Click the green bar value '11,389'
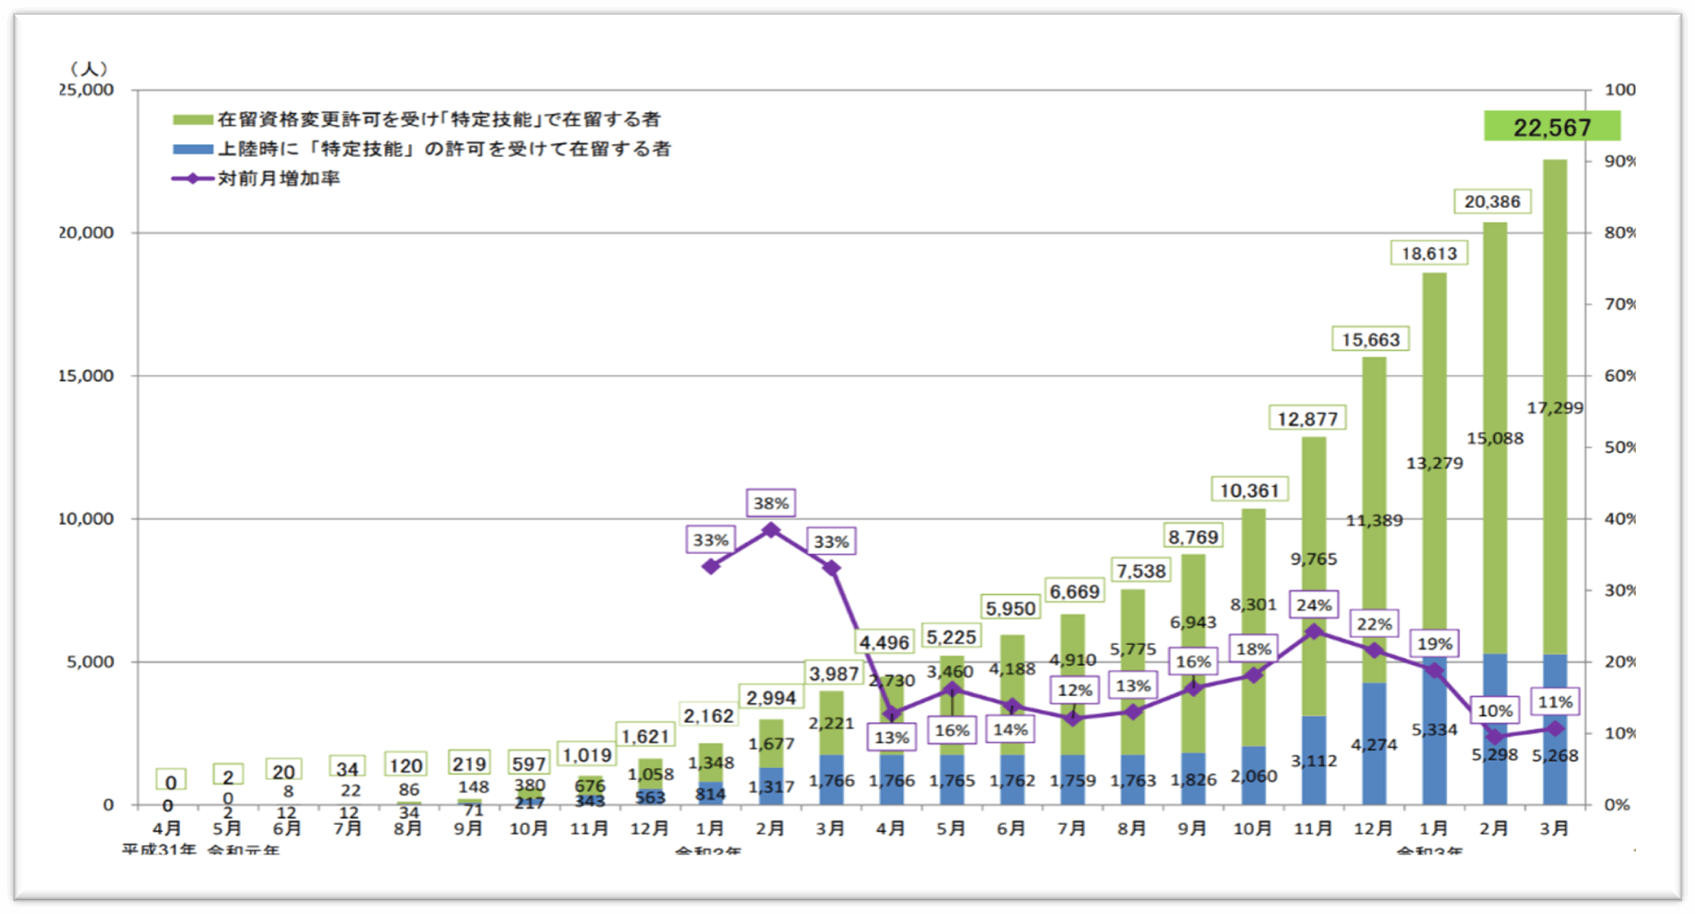Screen dimensions: 1695x914 point(1374,520)
